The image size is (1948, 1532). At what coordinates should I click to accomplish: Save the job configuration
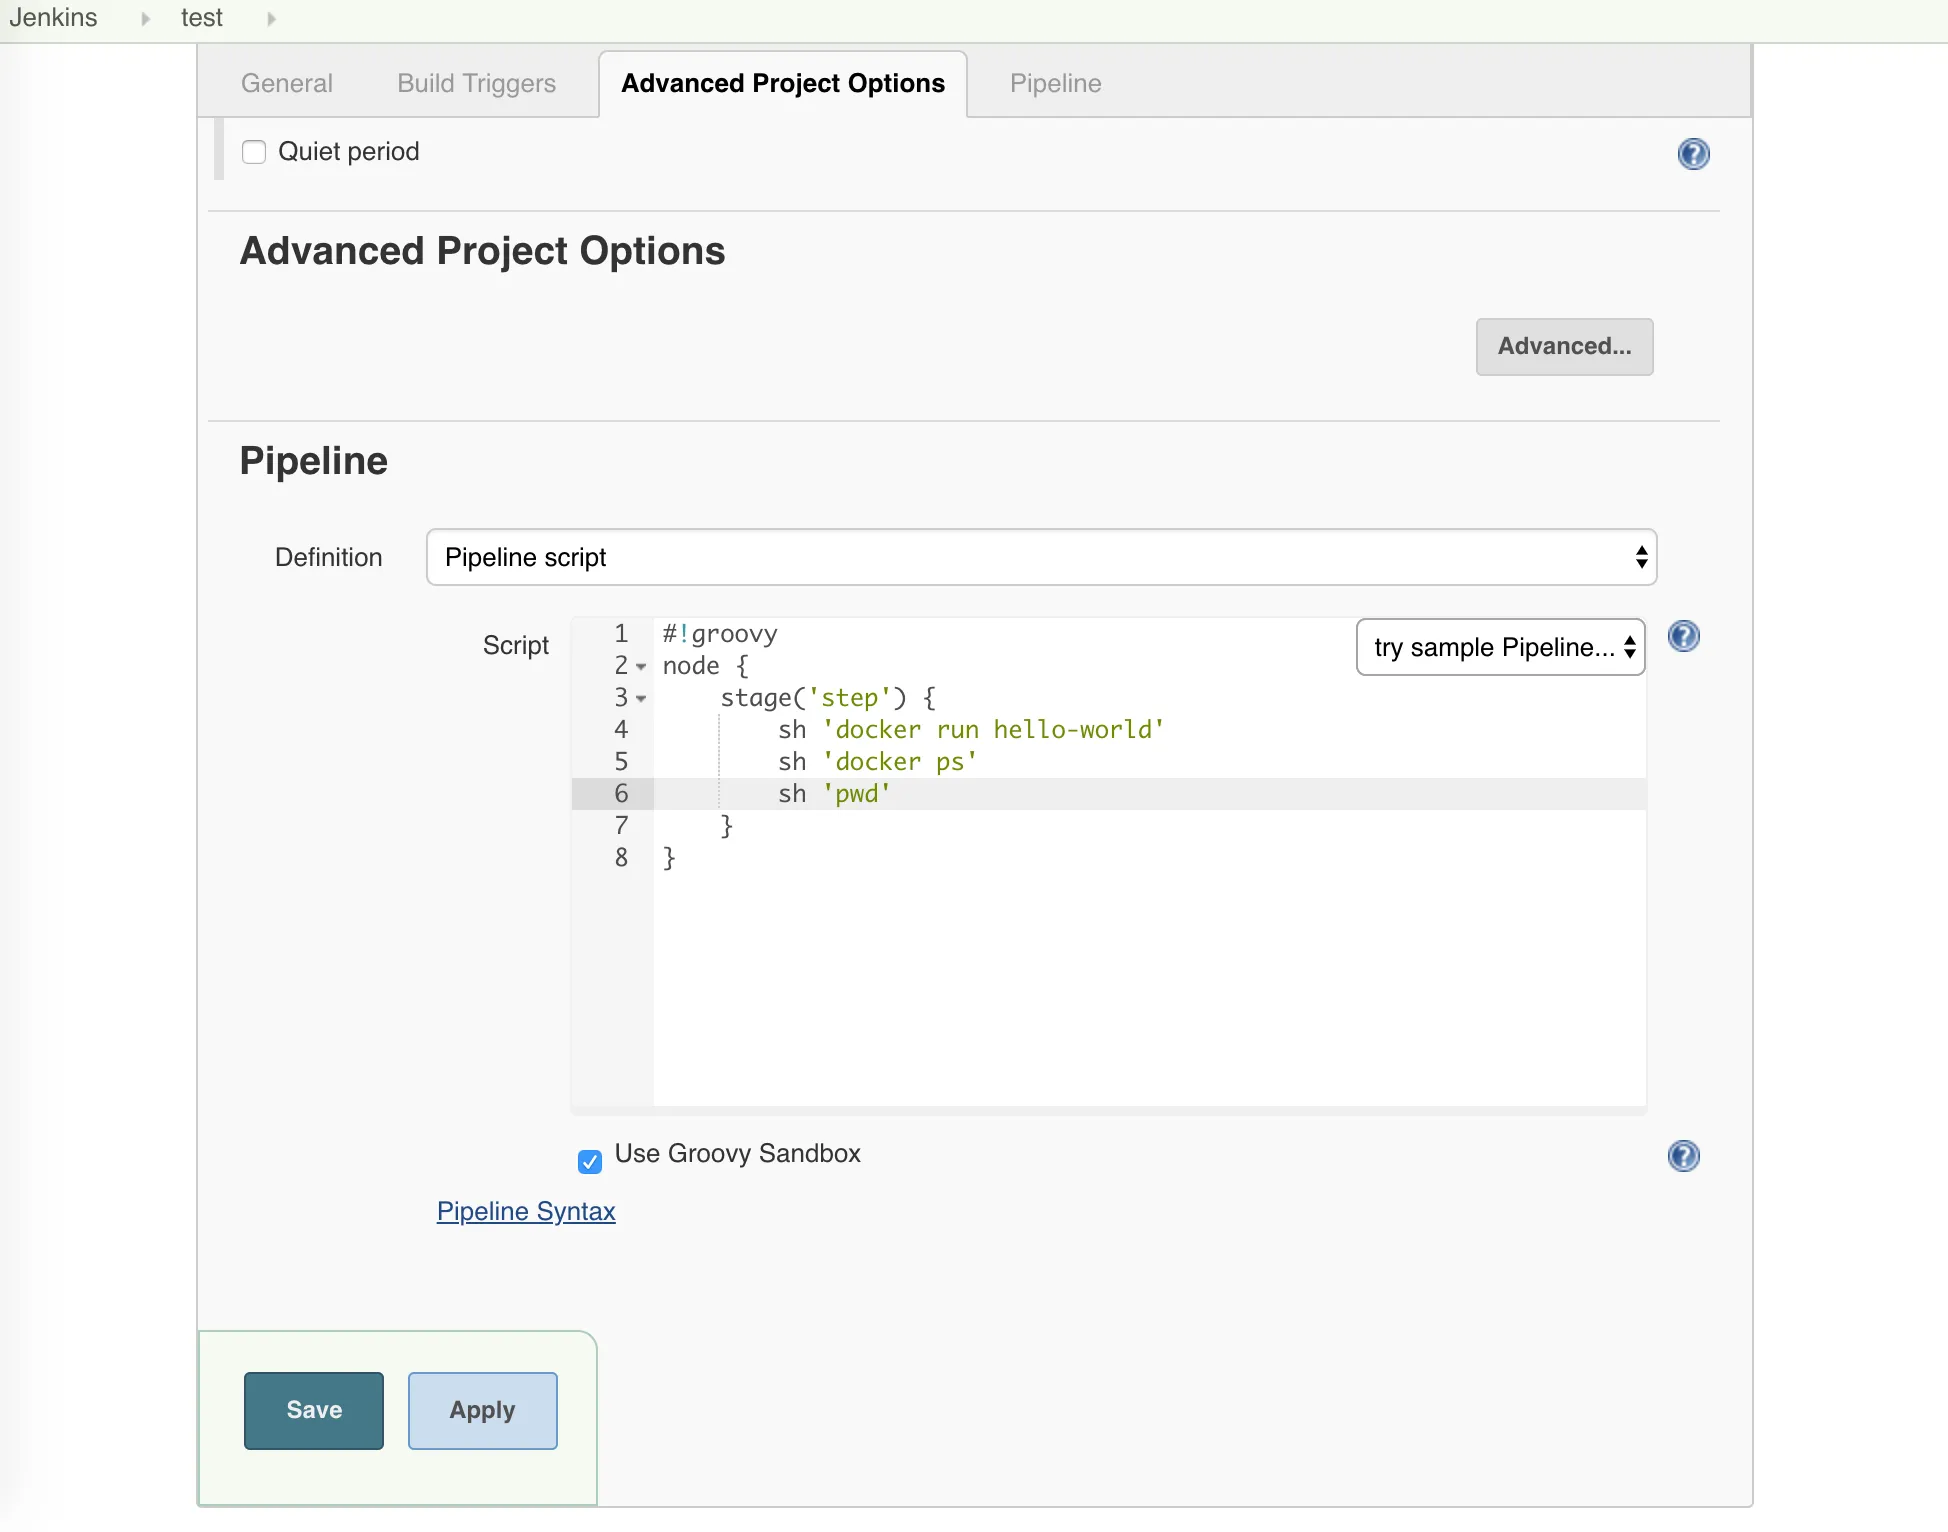click(314, 1410)
